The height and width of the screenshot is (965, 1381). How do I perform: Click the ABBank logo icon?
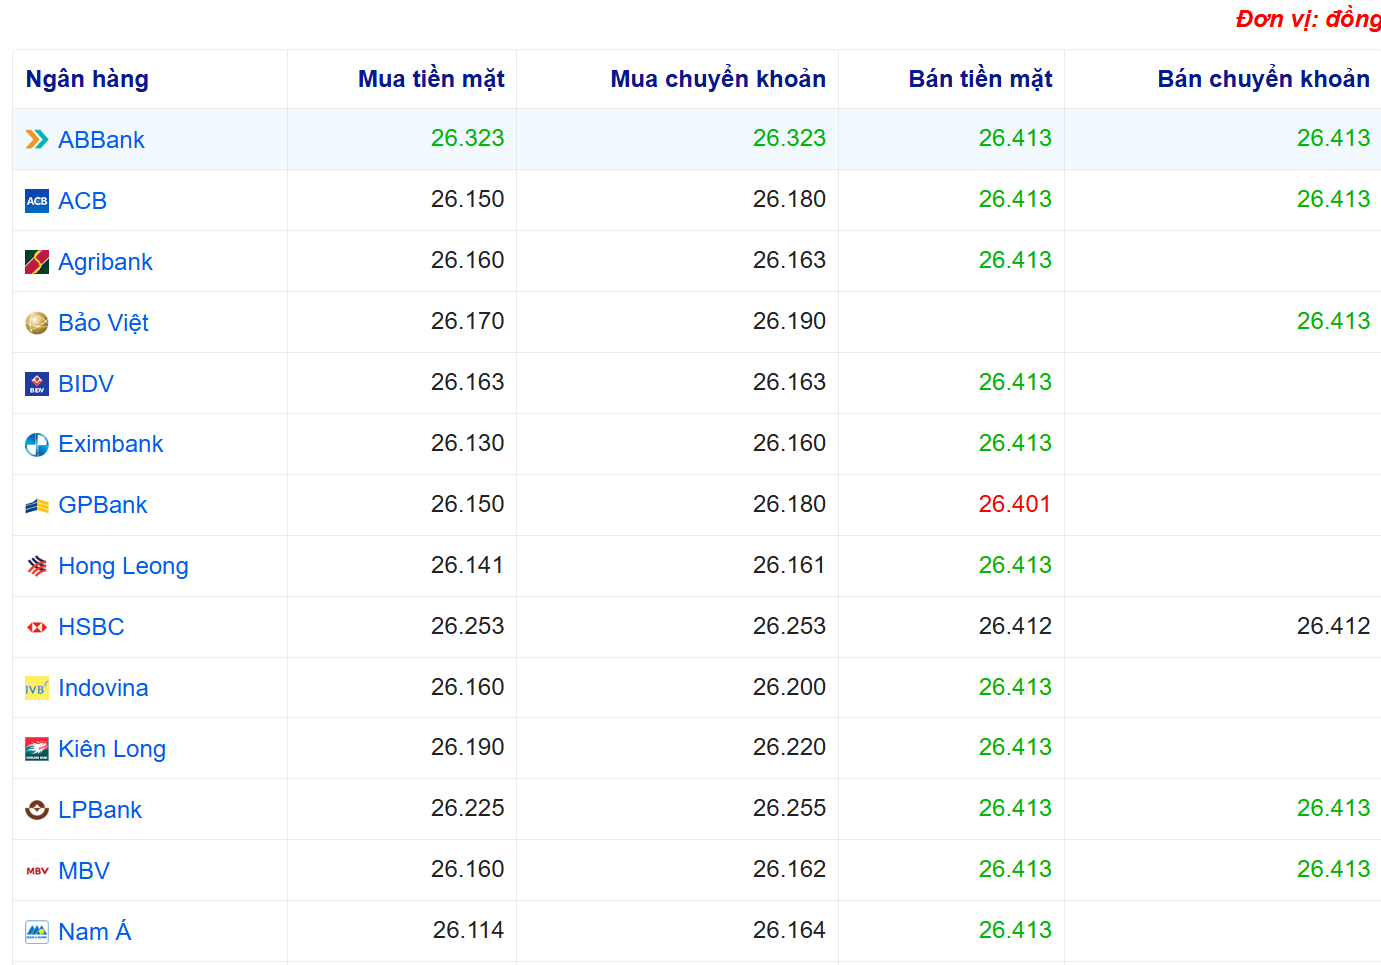point(37,140)
